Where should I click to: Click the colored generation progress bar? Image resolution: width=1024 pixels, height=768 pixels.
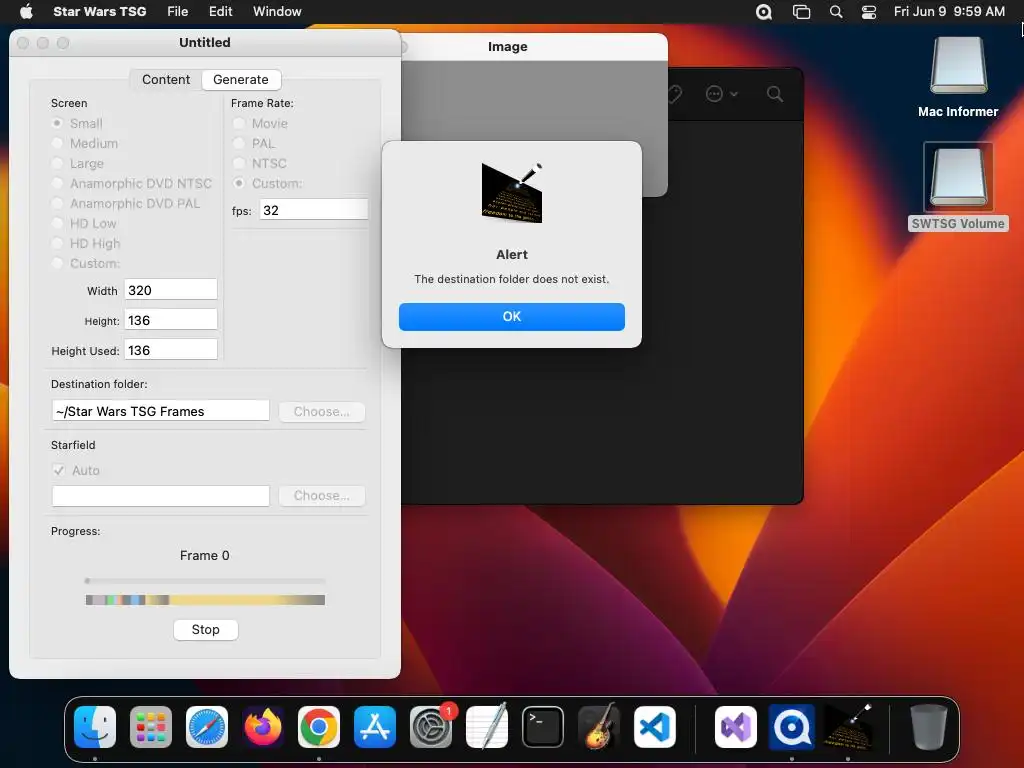[205, 600]
